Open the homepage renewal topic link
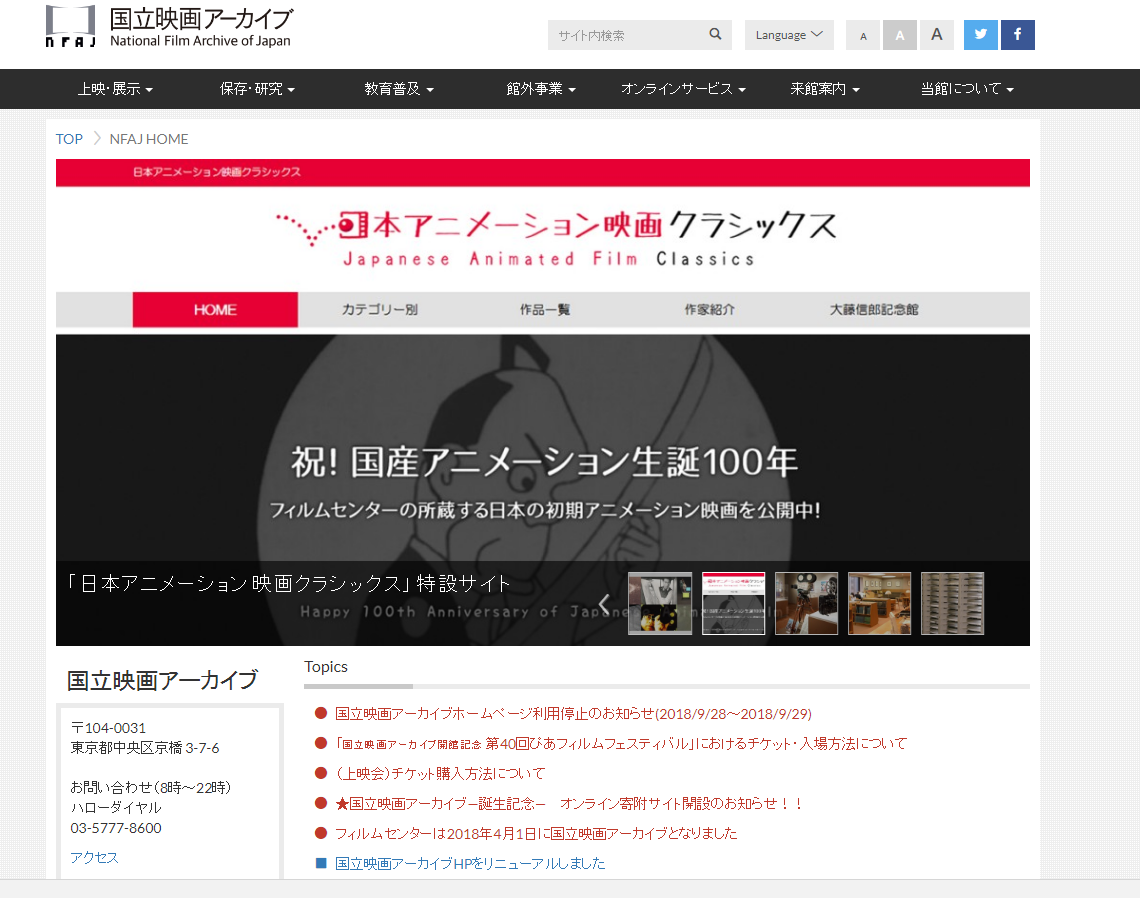 (x=470, y=863)
